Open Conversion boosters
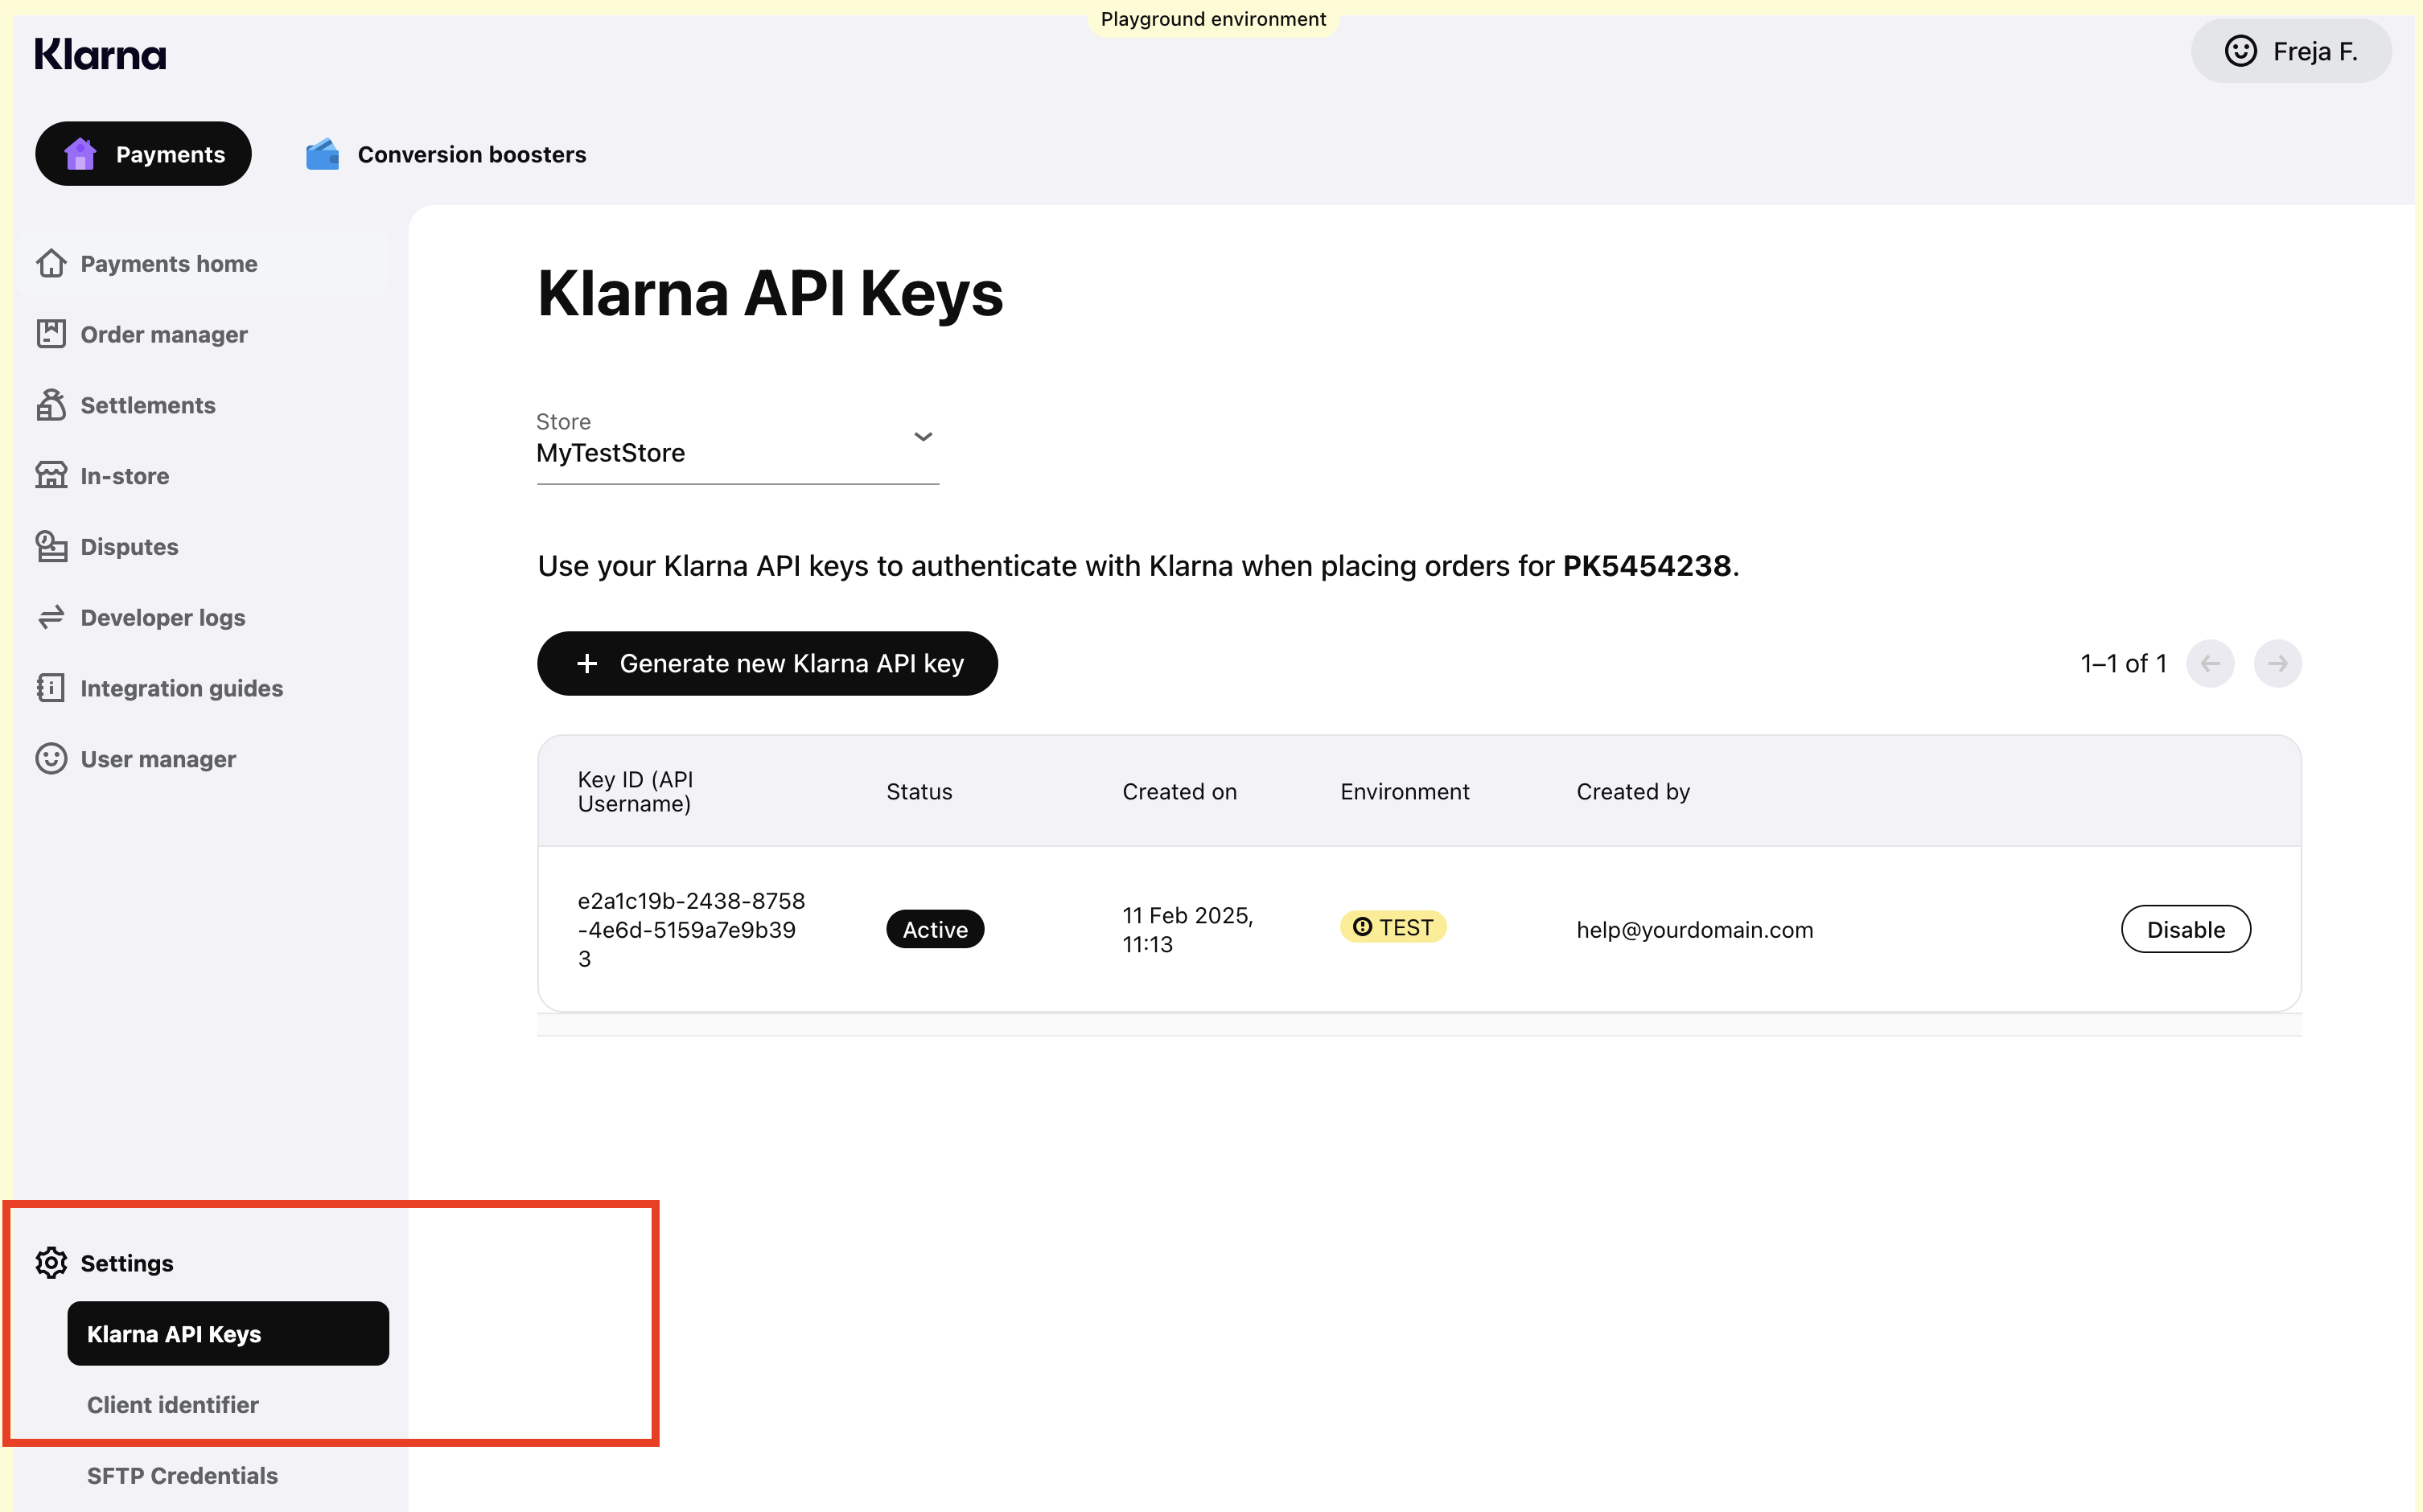Screen dimensions: 2423x1512 coord(446,154)
